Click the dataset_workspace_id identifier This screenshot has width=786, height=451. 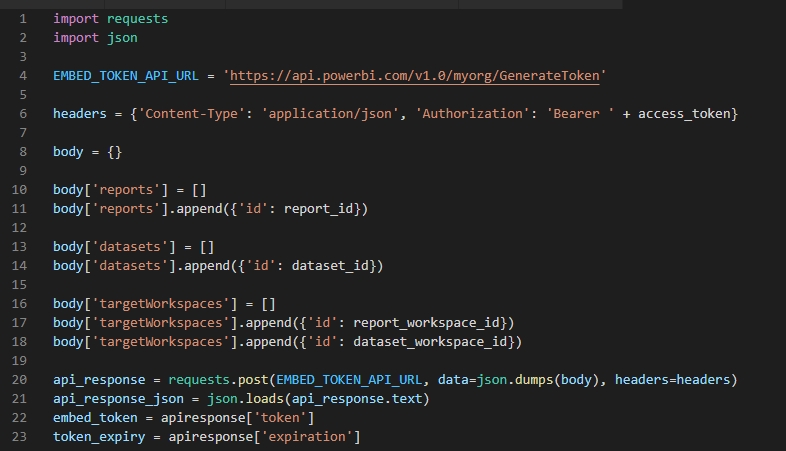pos(430,342)
